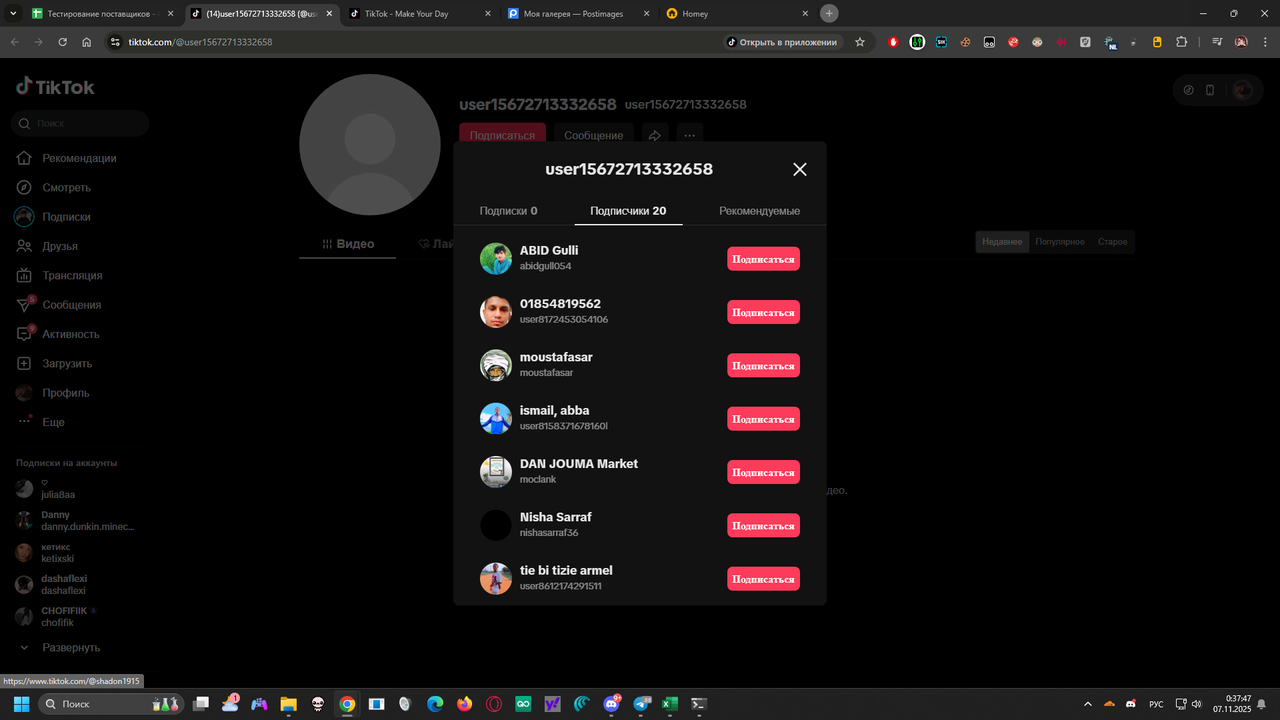Open moustafasar's avatar thumbnail
Viewport: 1280px width, 720px height.
pos(496,365)
